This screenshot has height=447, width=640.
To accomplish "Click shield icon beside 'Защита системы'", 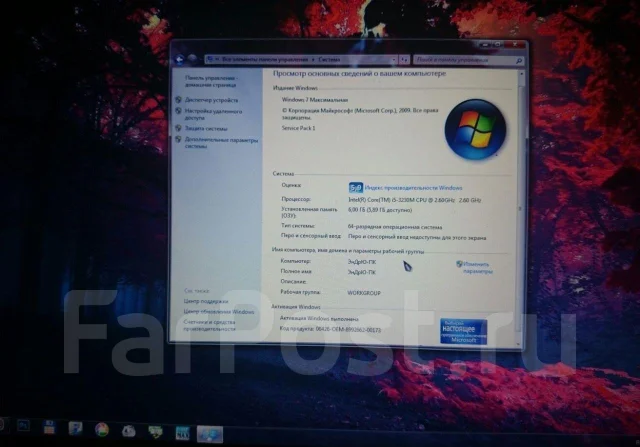I will 178,128.
